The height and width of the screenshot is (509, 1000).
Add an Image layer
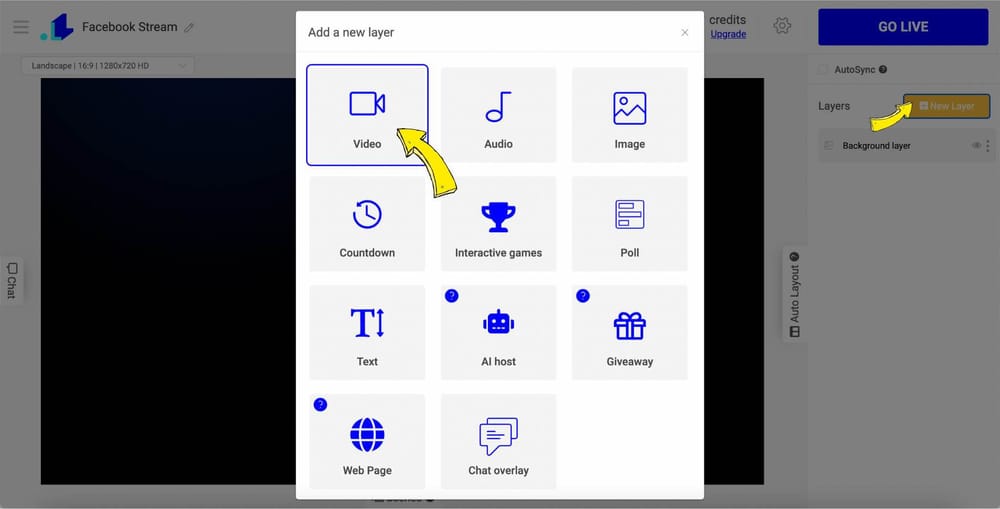coord(629,115)
